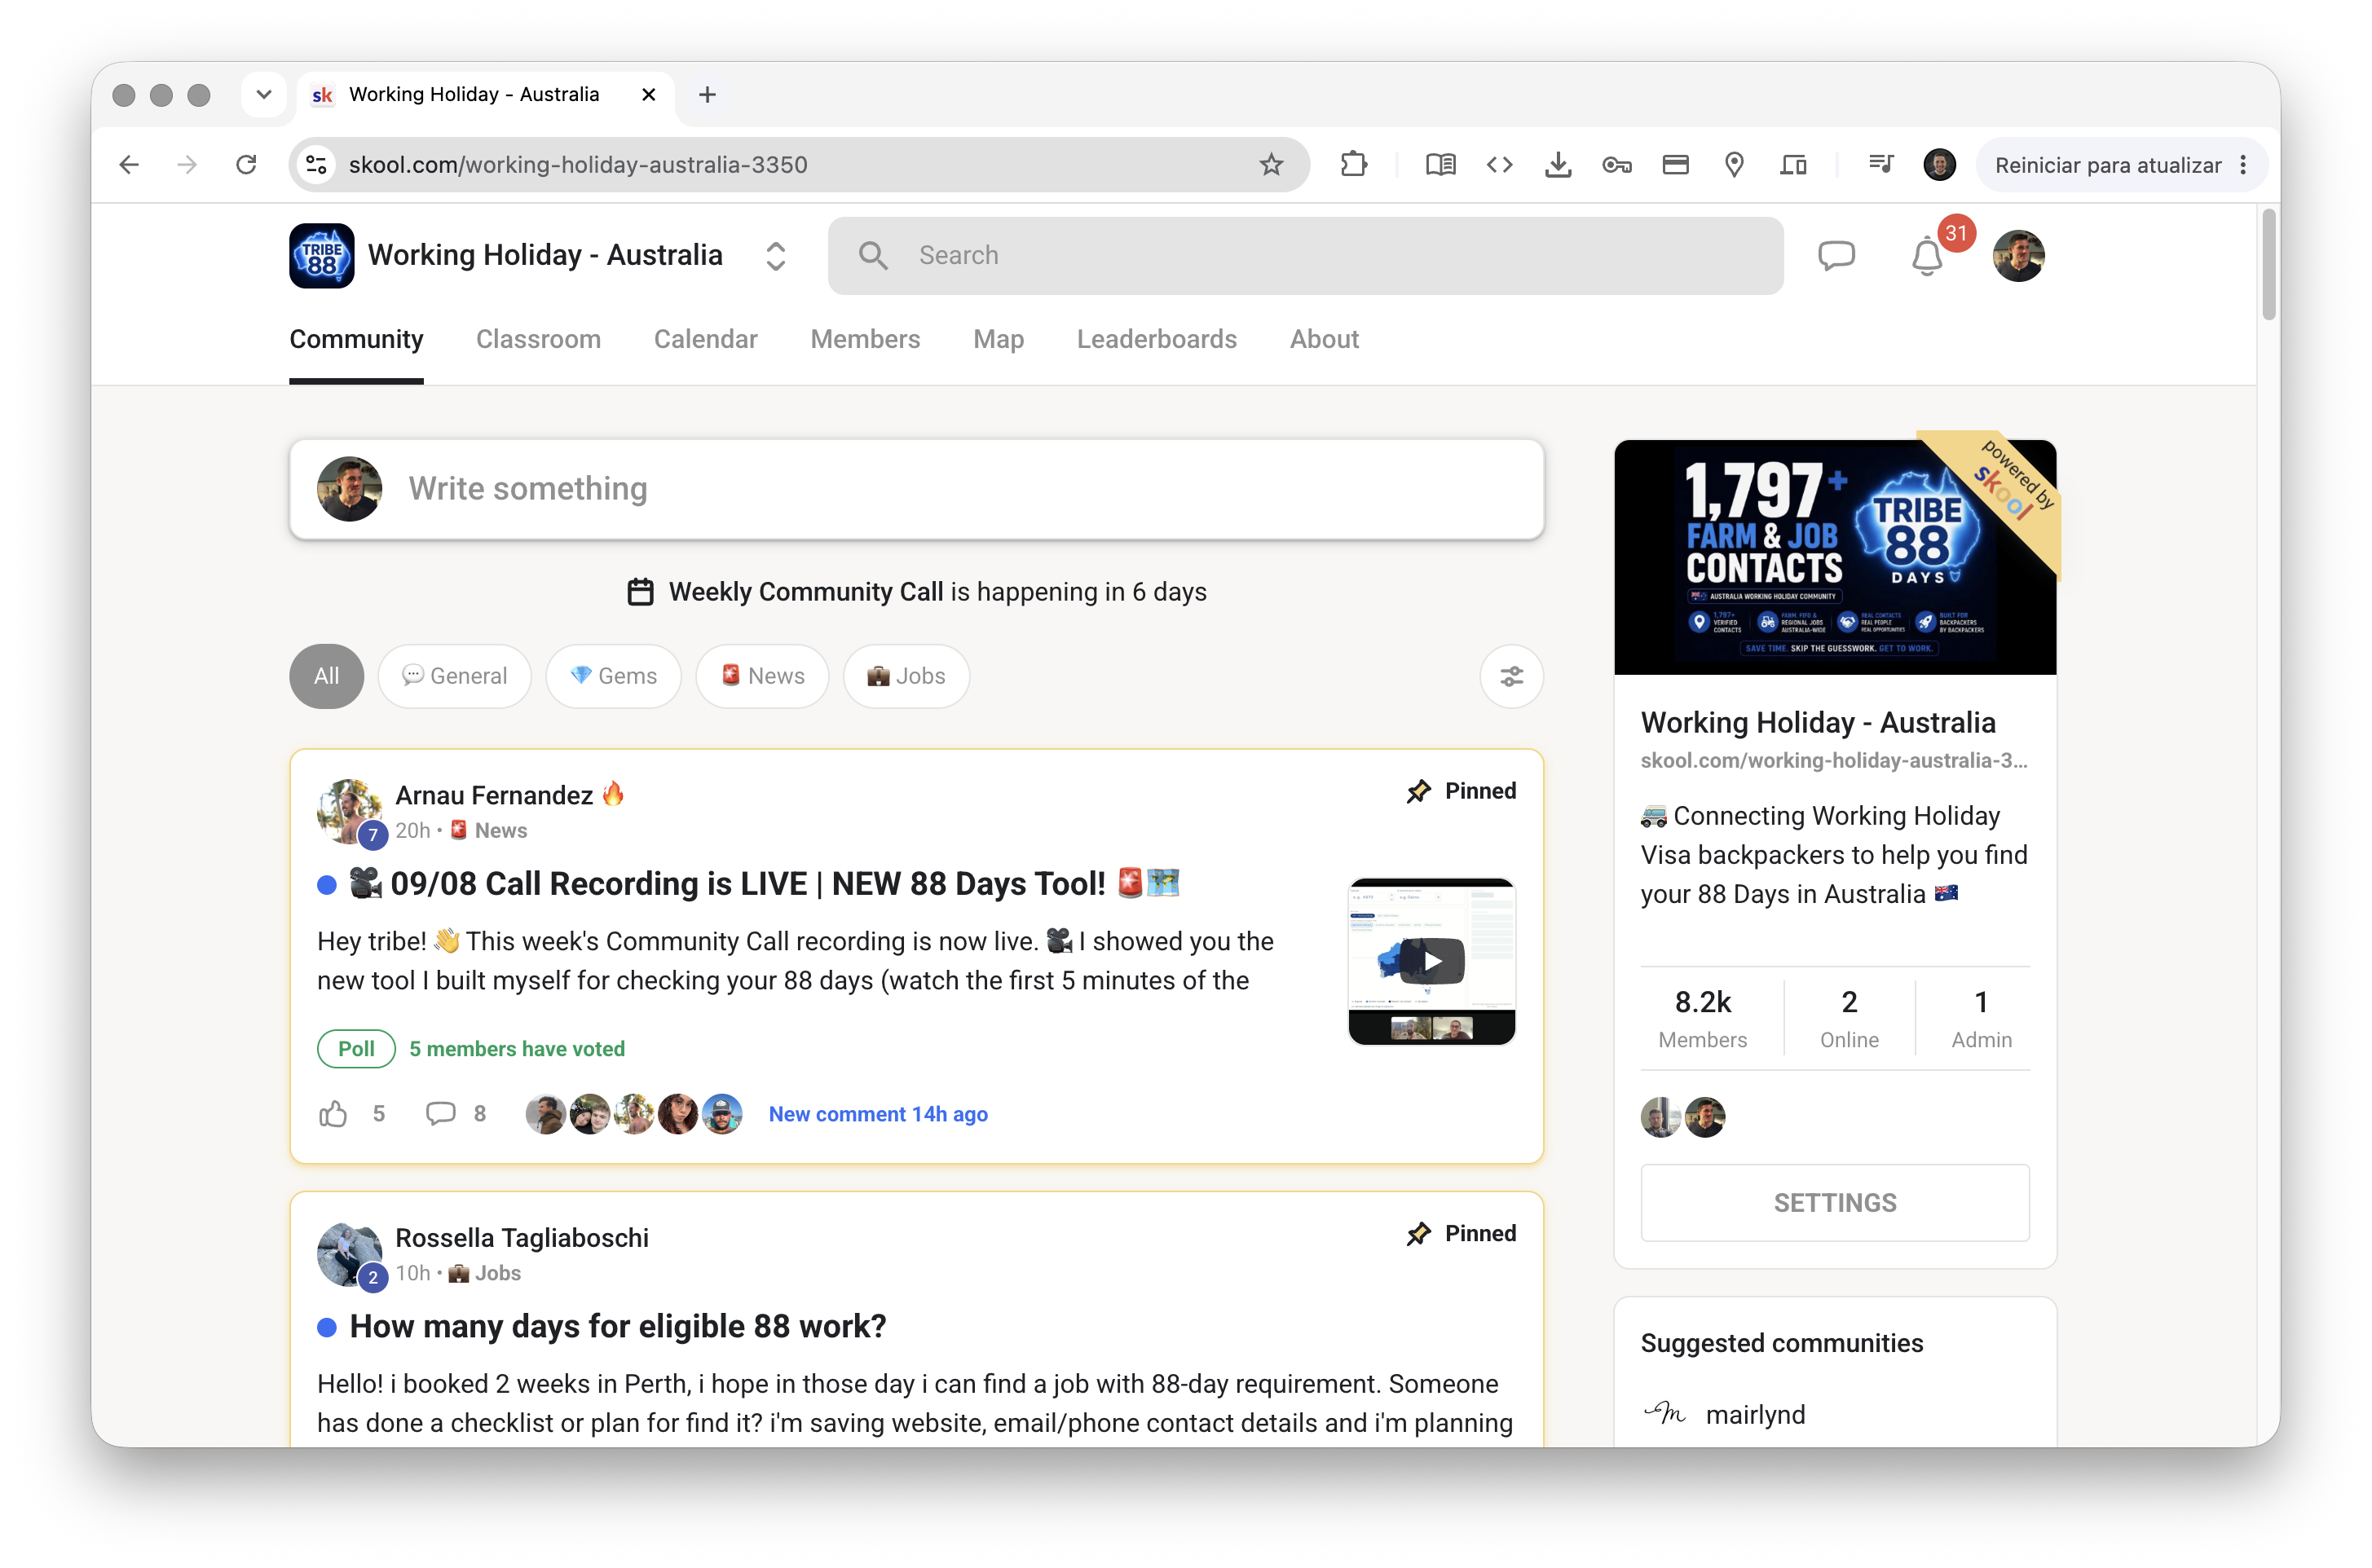Open the mairlynd suggested community
Screen dimensions: 2372x1568
coord(1755,1415)
